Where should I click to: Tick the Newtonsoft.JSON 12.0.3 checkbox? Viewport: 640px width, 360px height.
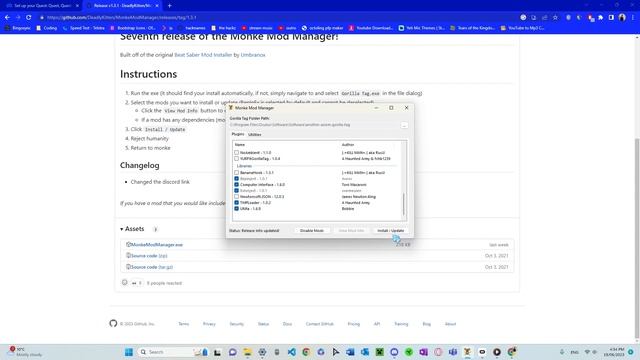pyautogui.click(x=236, y=196)
